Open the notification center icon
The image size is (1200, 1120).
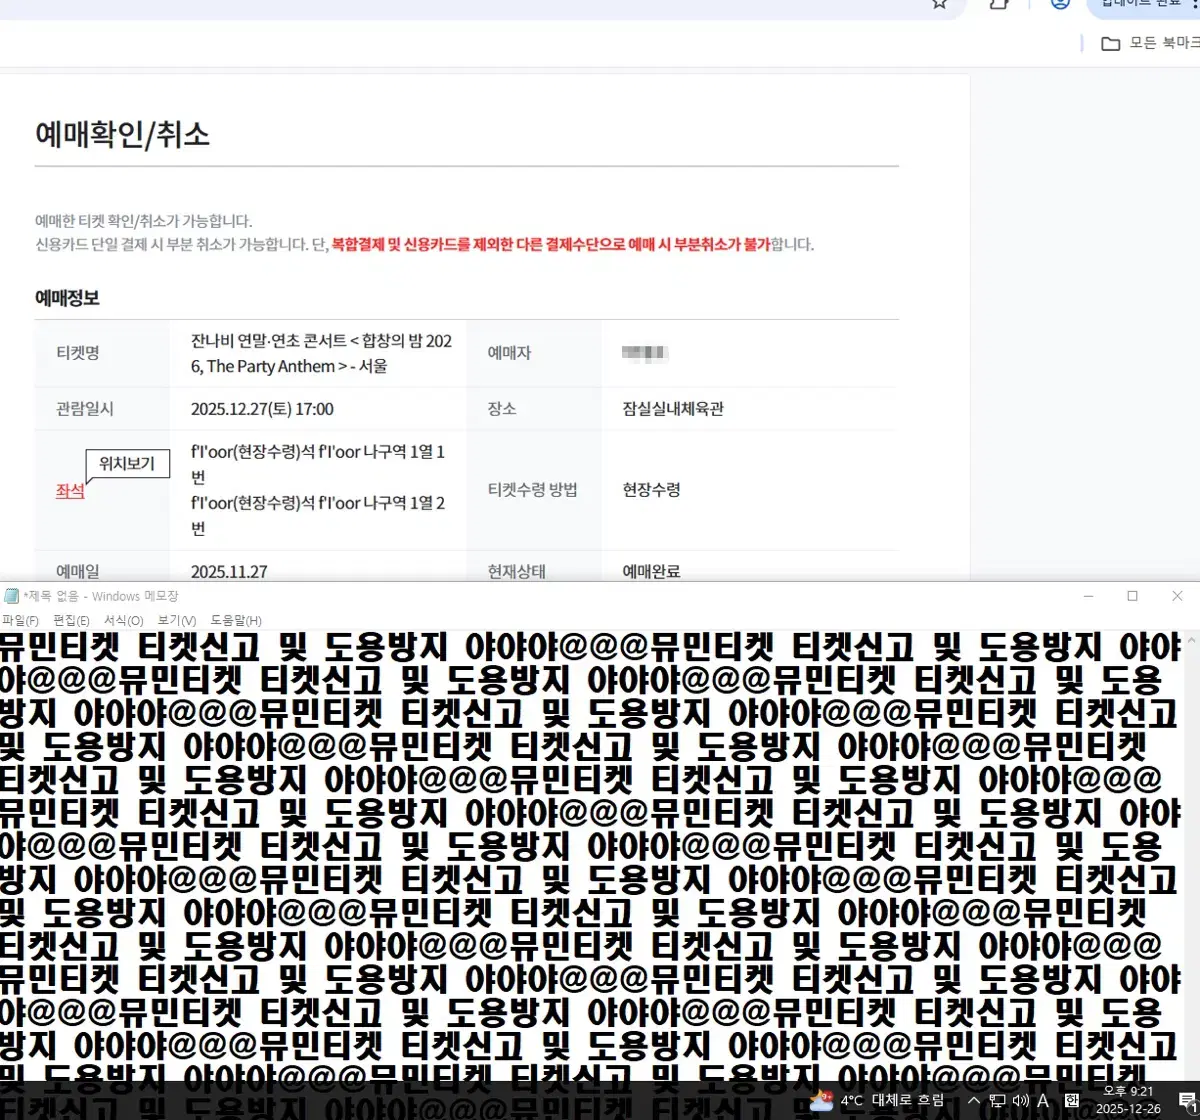click(1187, 1101)
